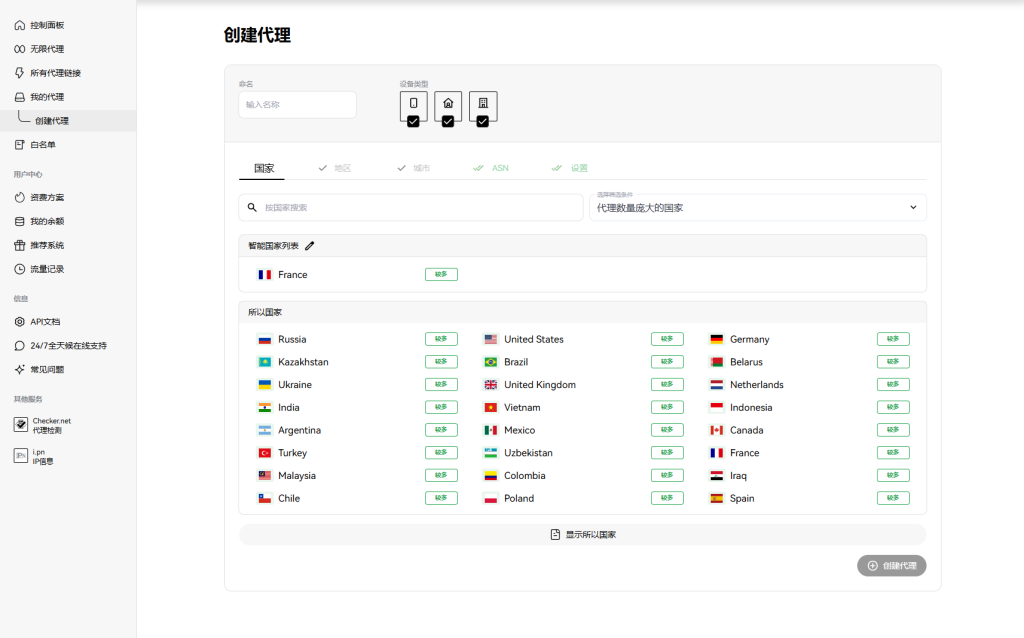Open 控制面板 from the sidebar
The width and height of the screenshot is (1024, 638).
pos(46,25)
